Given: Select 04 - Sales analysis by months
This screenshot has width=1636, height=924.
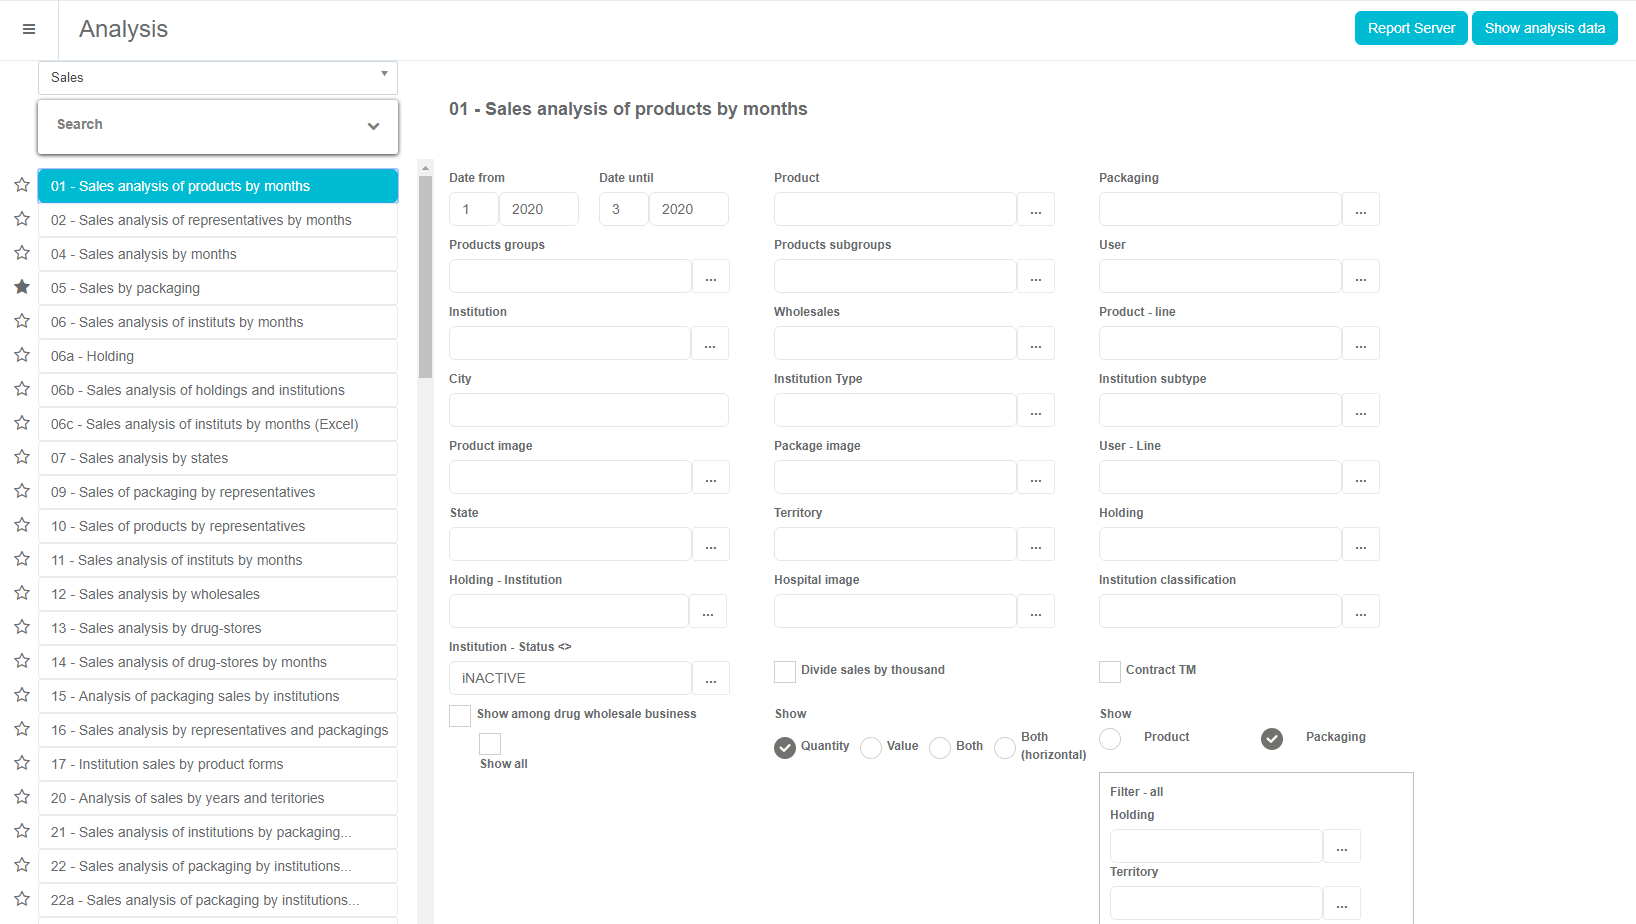Looking at the screenshot, I should pyautogui.click(x=218, y=254).
